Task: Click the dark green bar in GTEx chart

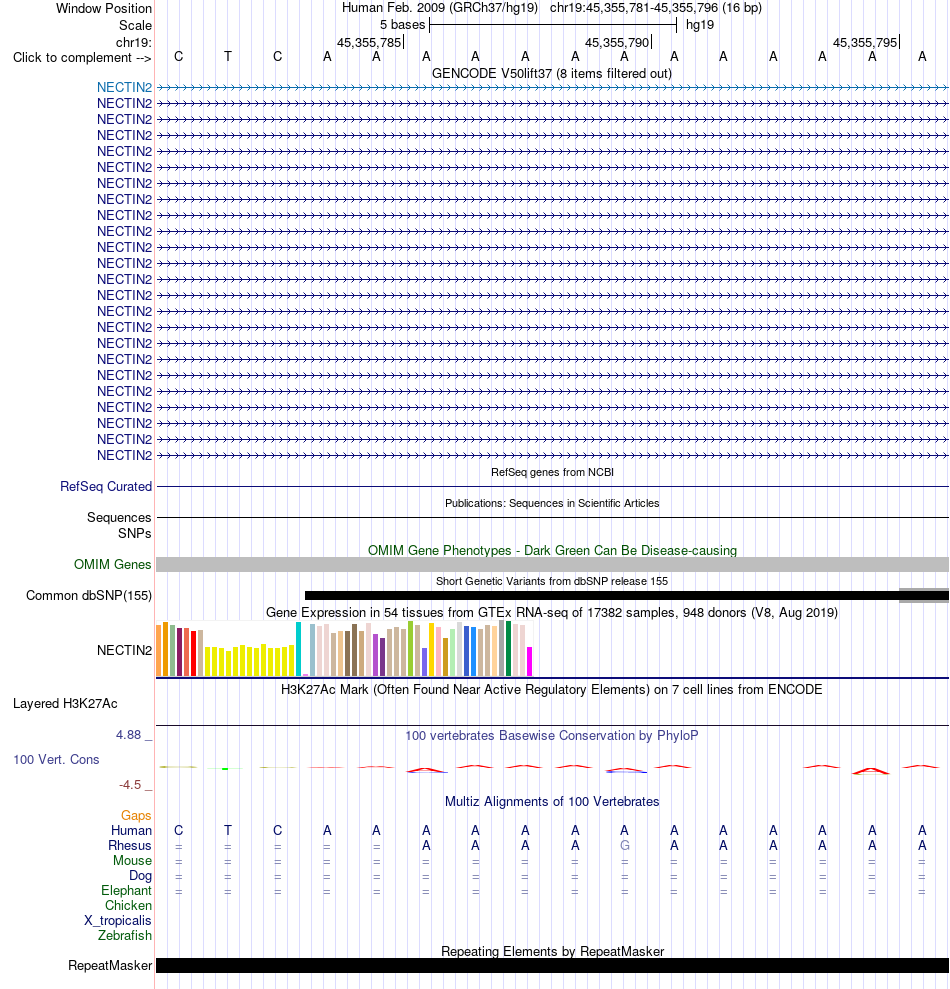Action: point(508,648)
